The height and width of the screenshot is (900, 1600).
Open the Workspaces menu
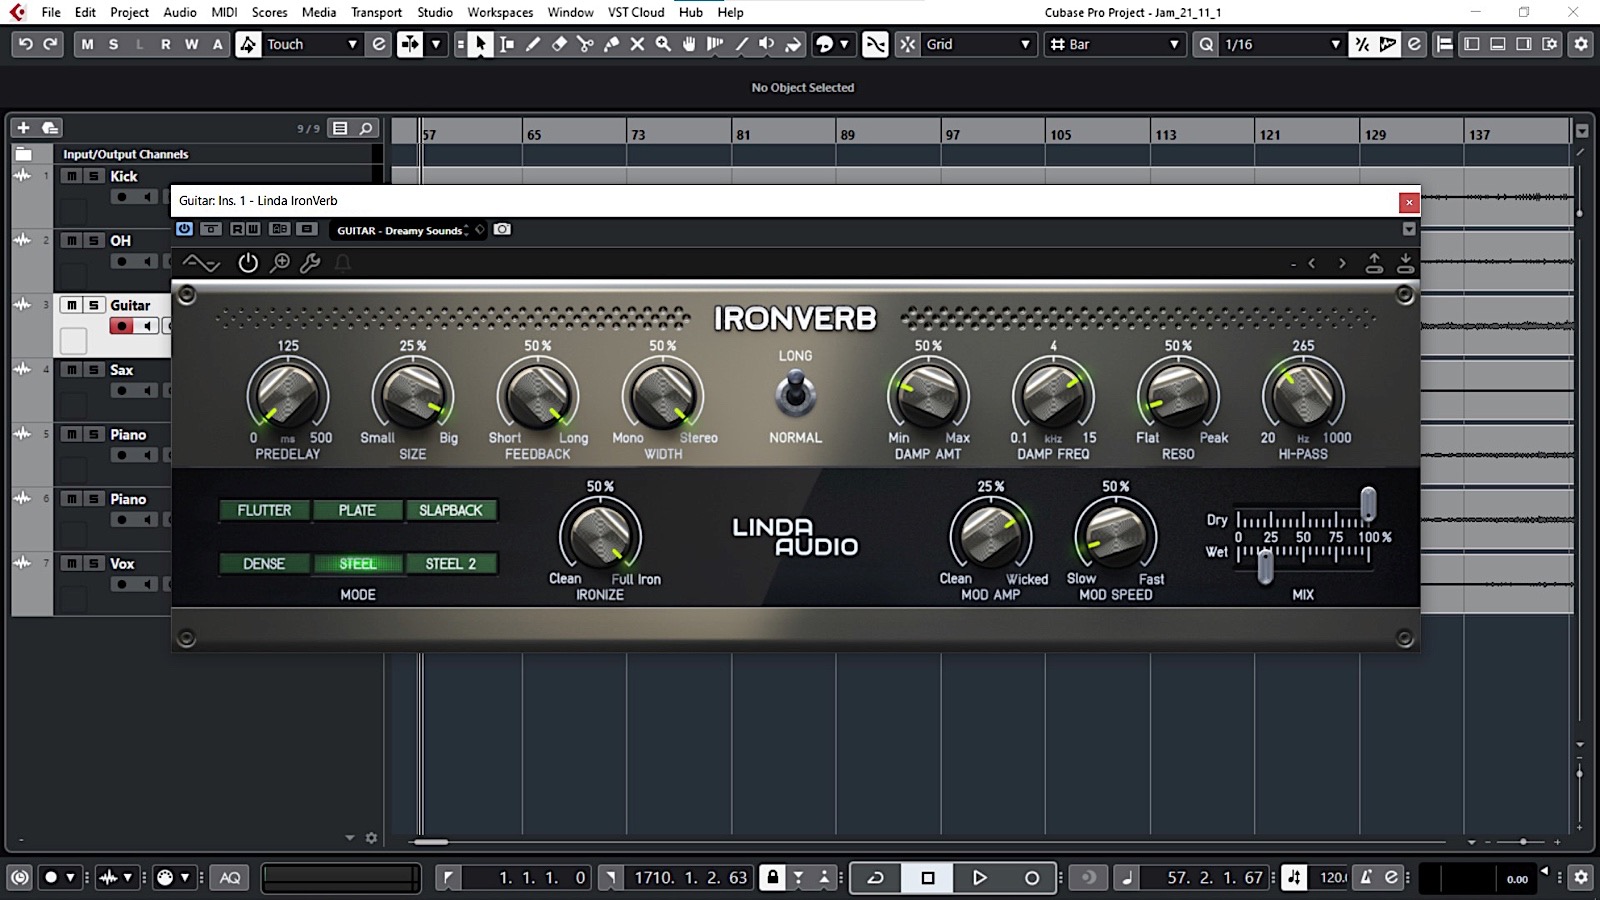click(500, 12)
